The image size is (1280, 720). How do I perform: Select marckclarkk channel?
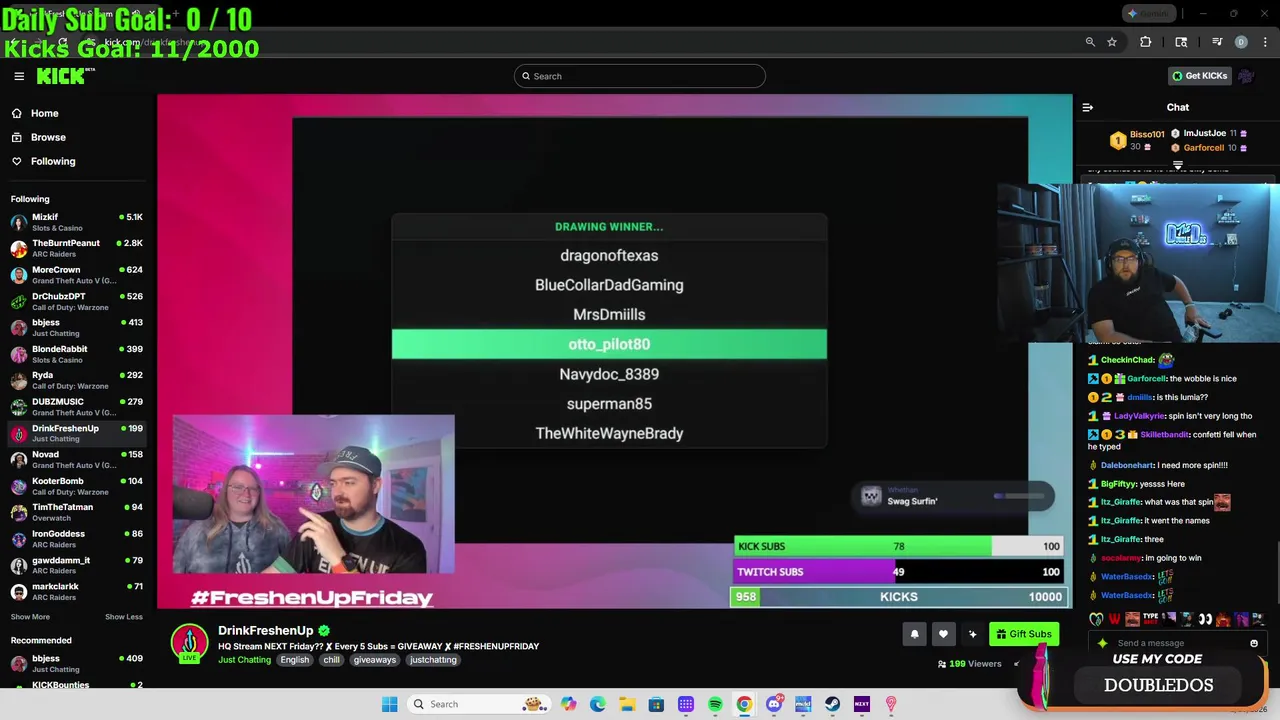(77, 592)
